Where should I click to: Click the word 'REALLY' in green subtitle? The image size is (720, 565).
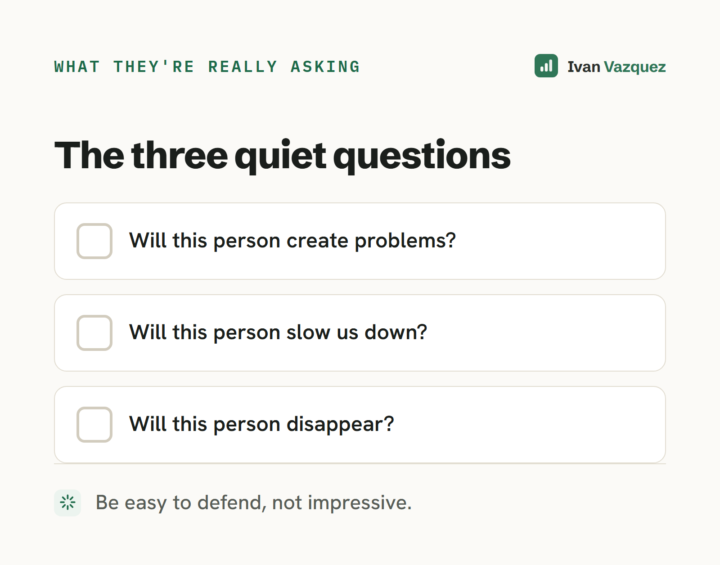243,67
